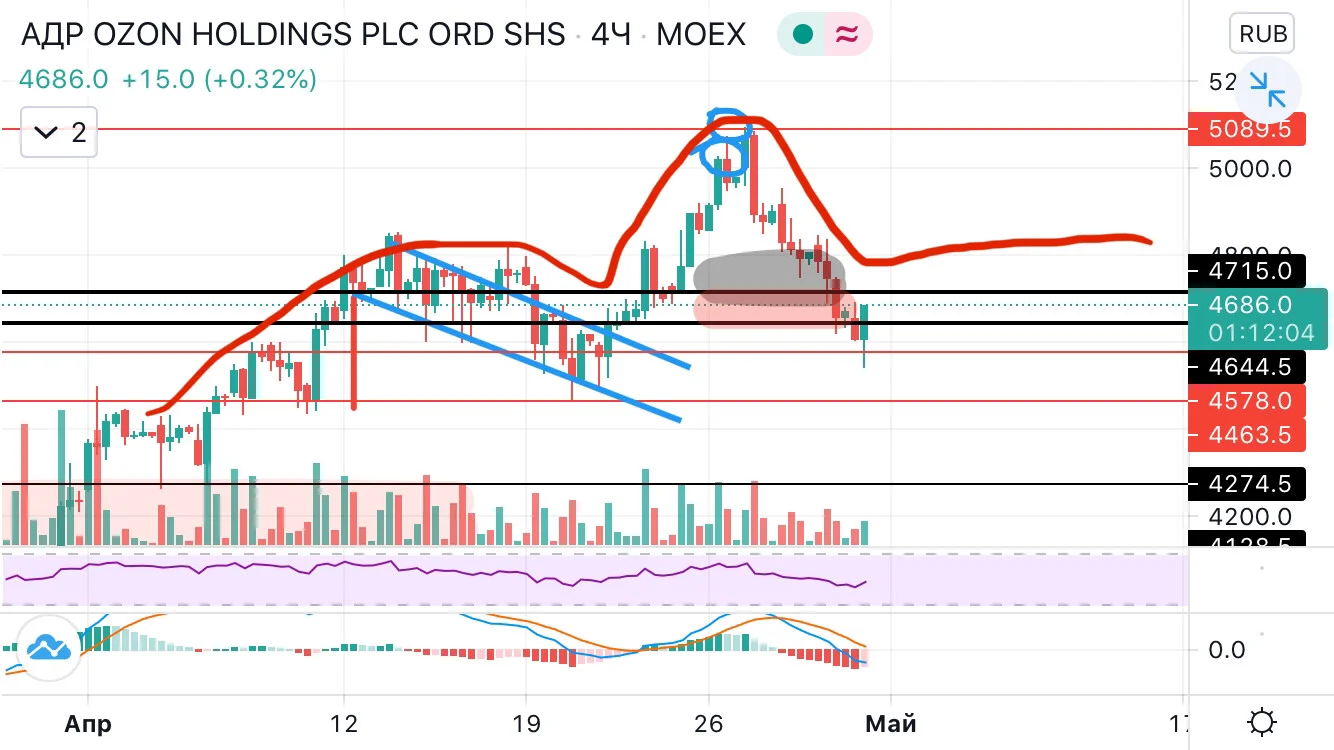Collapse the indicators legend showing 2
1334x750 pixels.
pyautogui.click(x=59, y=132)
